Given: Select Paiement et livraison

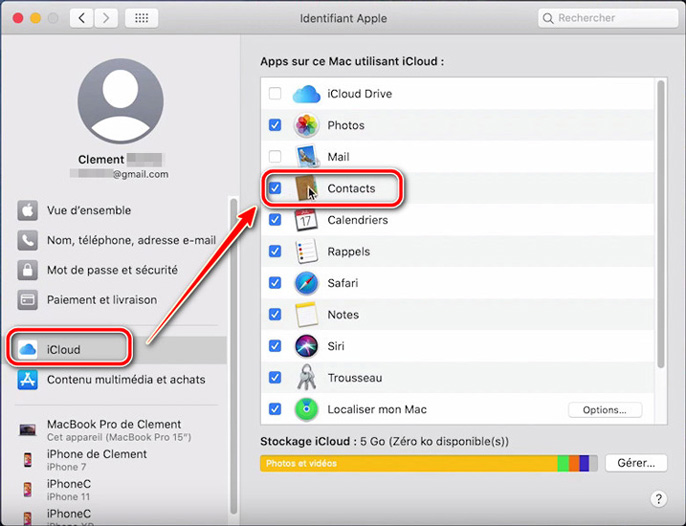Looking at the screenshot, I should point(102,300).
